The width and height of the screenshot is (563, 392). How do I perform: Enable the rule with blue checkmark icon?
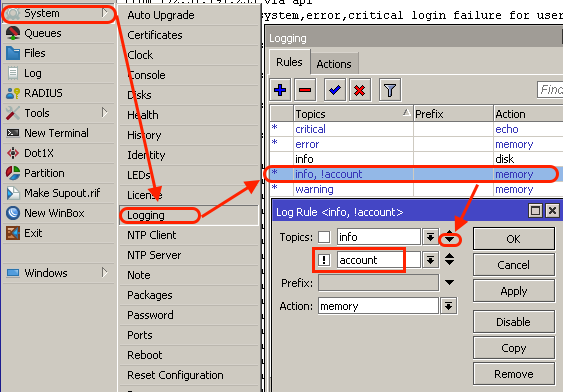pos(335,90)
